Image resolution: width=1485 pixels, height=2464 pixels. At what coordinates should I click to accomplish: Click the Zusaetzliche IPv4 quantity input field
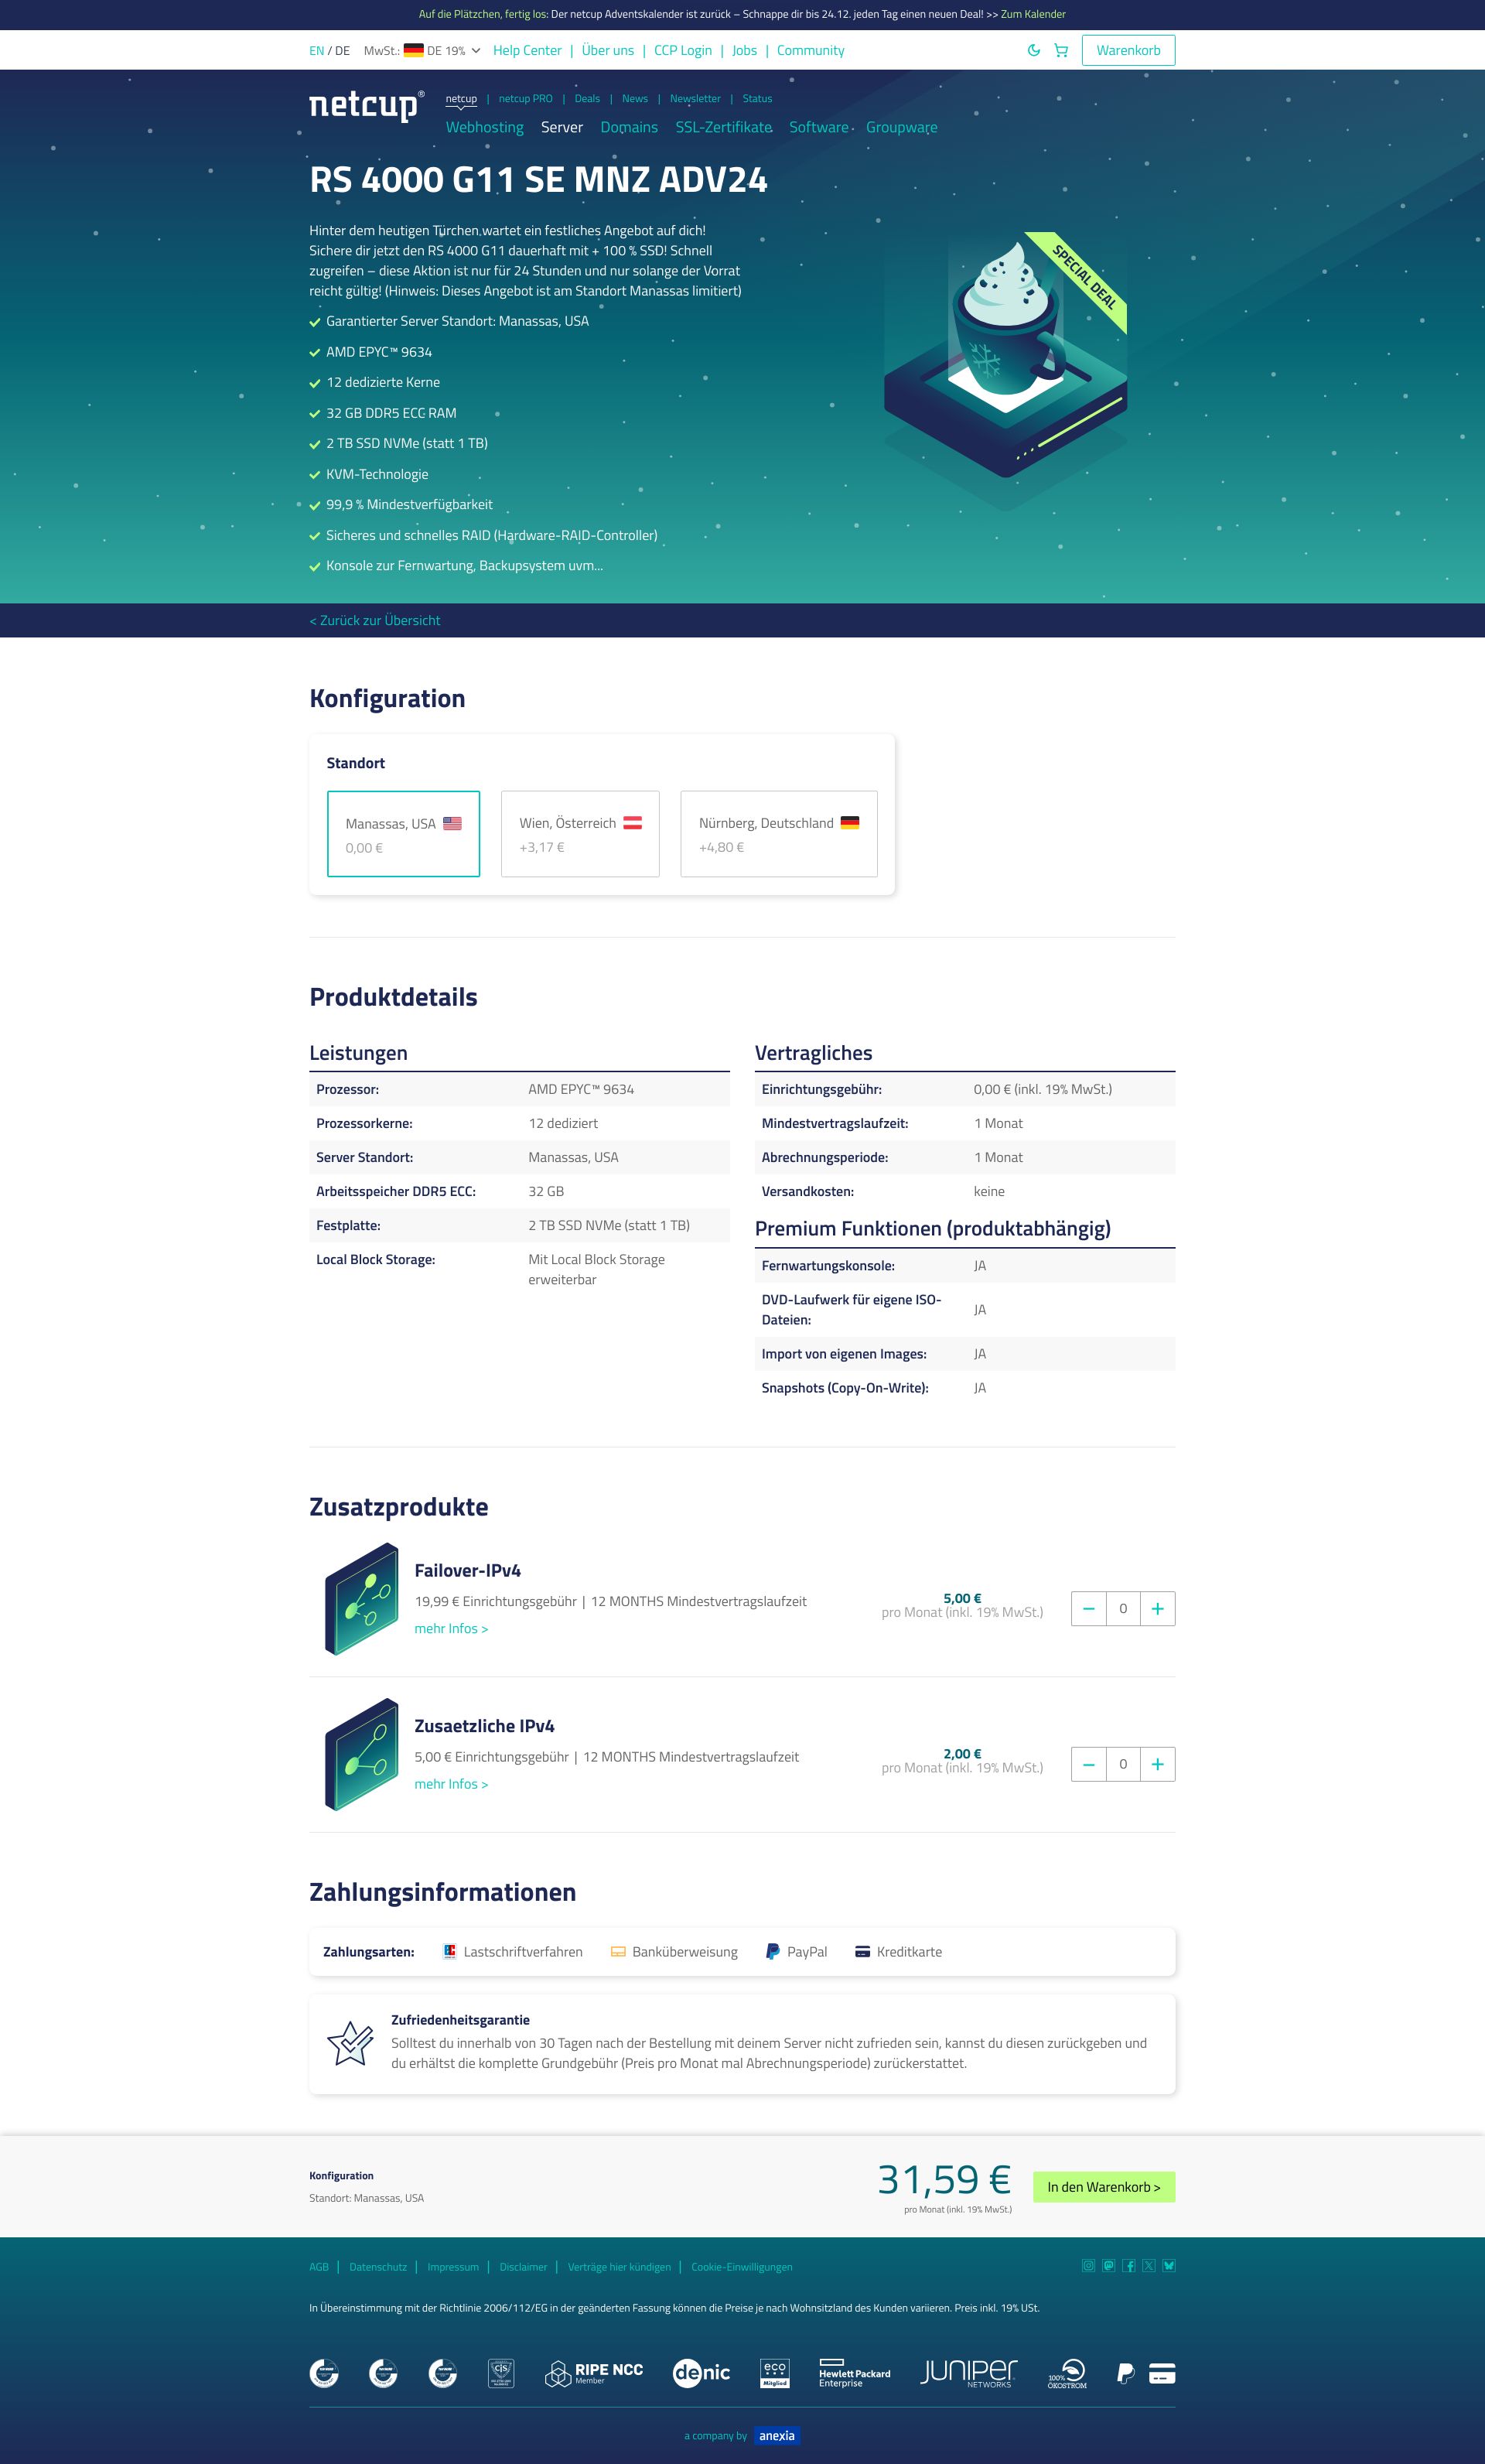(x=1123, y=1763)
